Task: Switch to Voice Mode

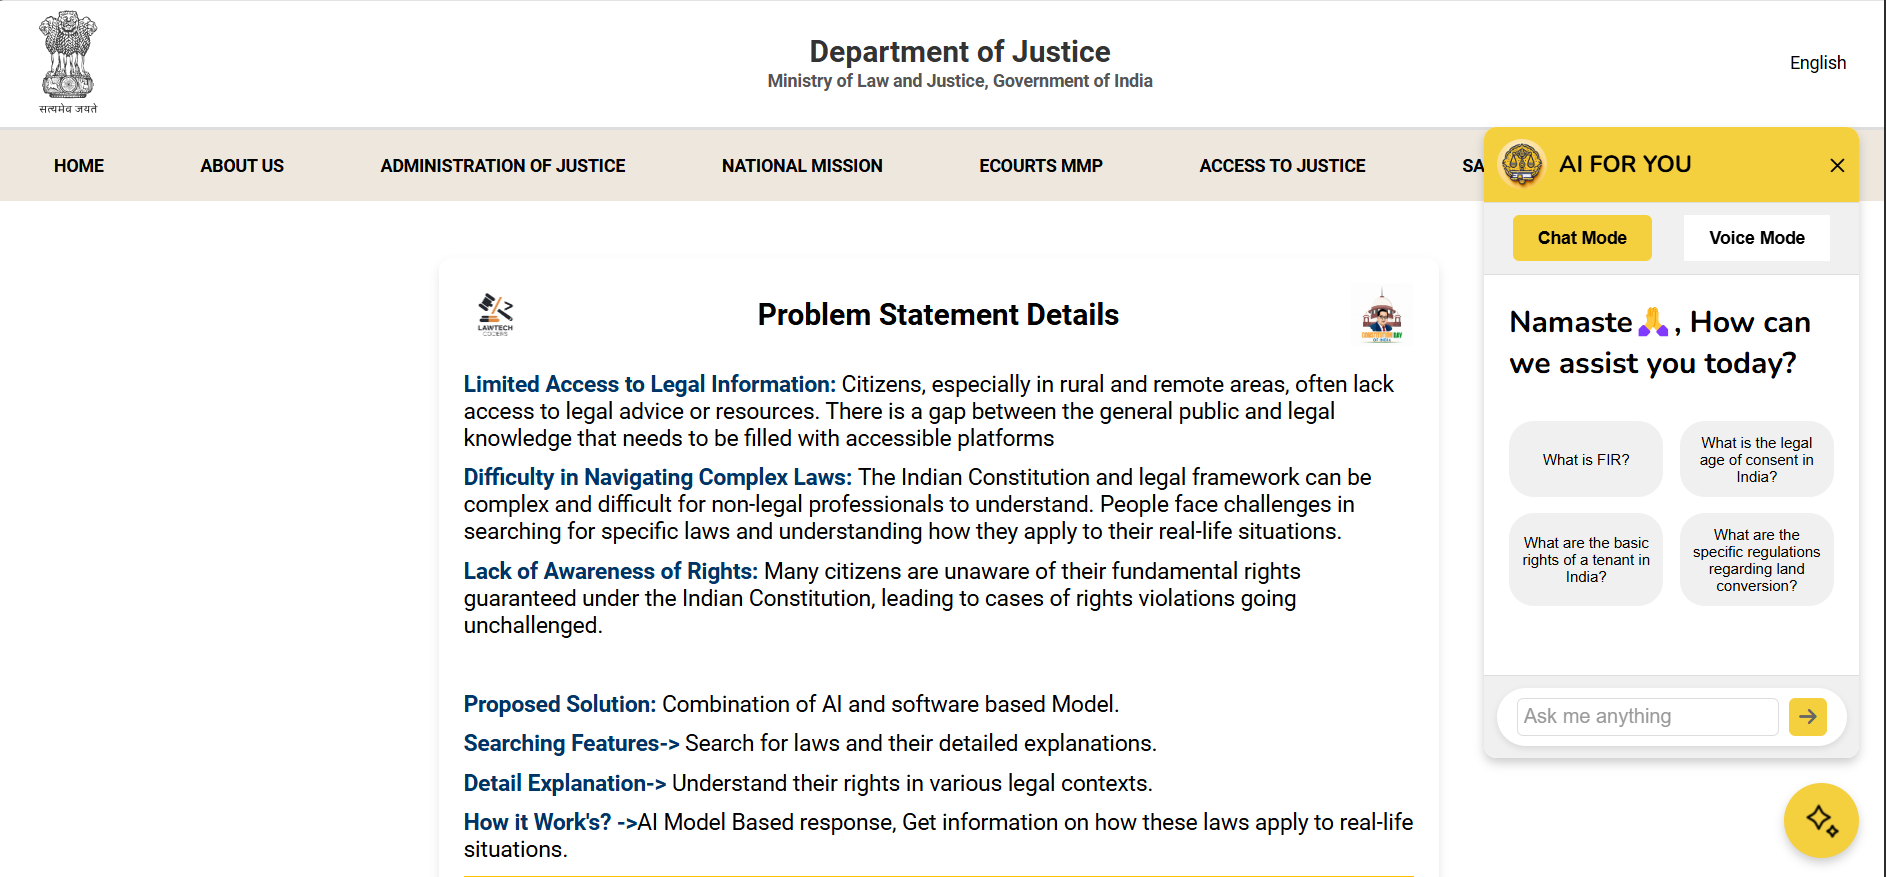Action: (1756, 238)
